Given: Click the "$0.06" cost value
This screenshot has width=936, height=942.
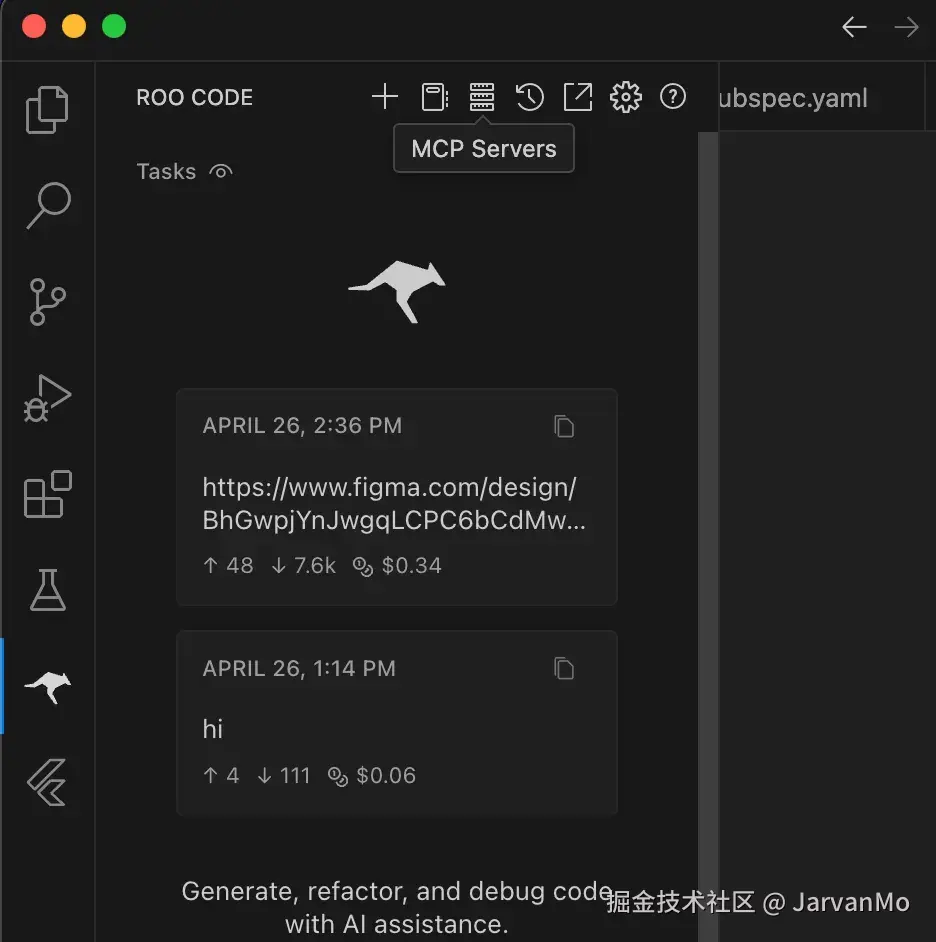Looking at the screenshot, I should pyautogui.click(x=386, y=776).
